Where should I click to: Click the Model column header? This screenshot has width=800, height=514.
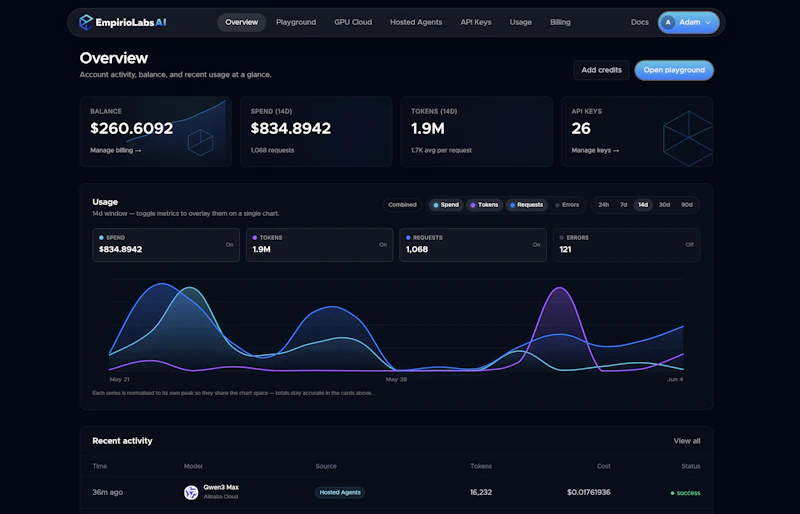click(x=193, y=466)
